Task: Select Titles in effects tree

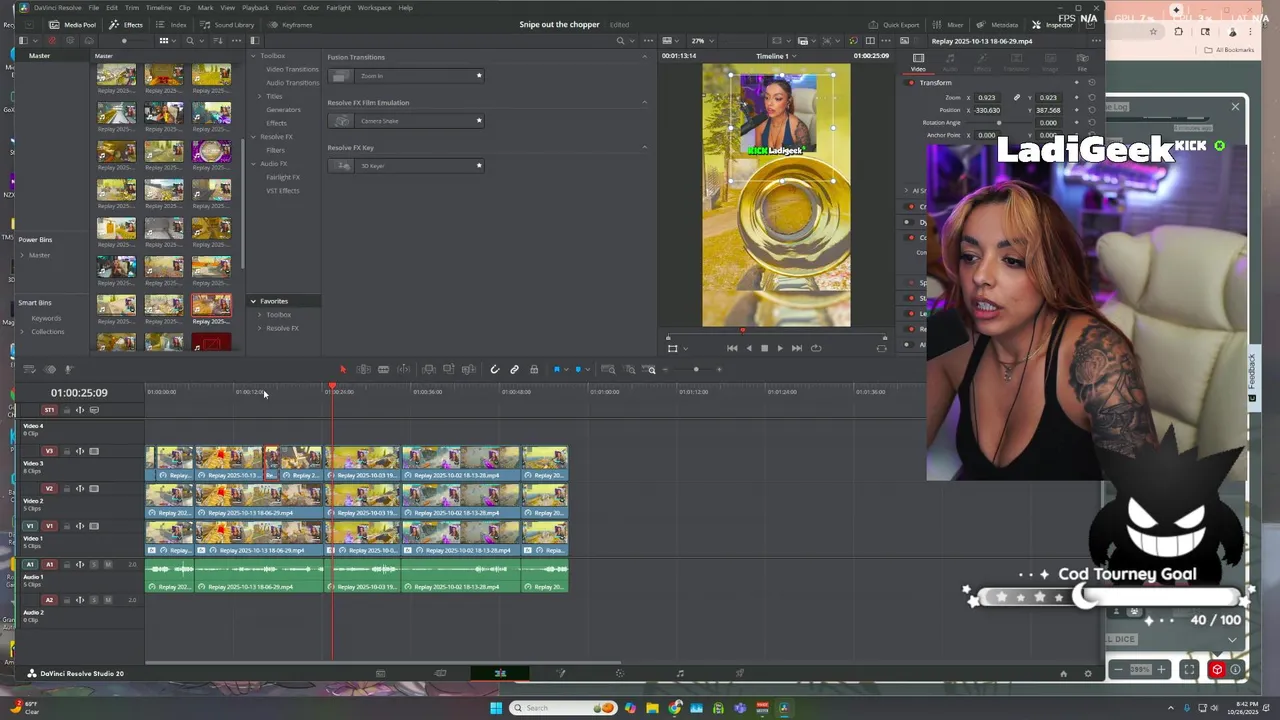Action: point(274,96)
